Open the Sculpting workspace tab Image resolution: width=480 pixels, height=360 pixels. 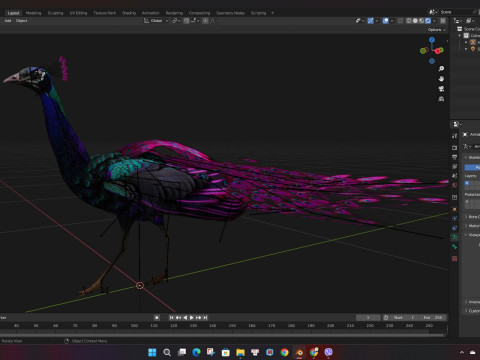[x=55, y=13]
